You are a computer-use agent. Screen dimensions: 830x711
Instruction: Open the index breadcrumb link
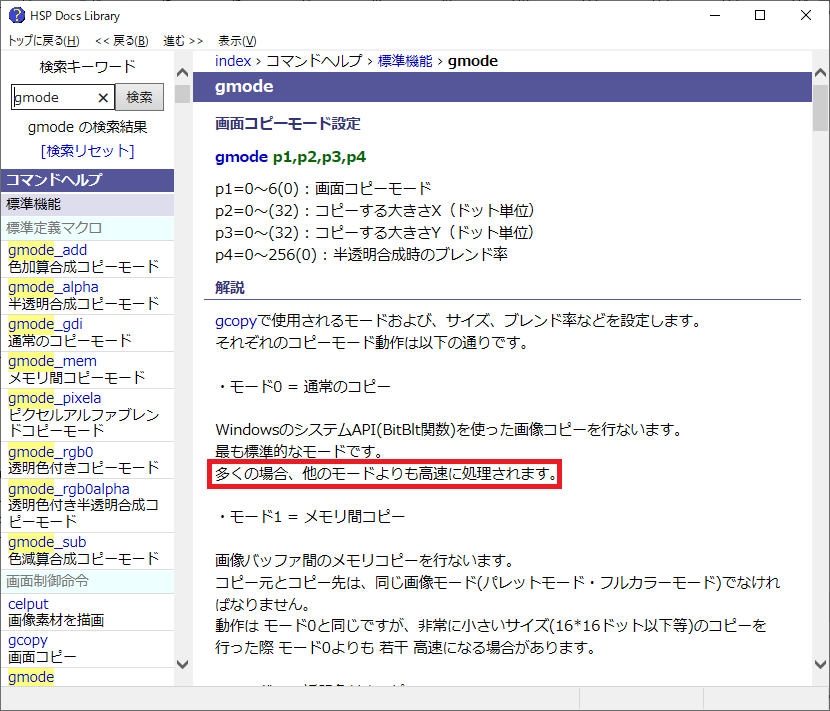pos(233,61)
